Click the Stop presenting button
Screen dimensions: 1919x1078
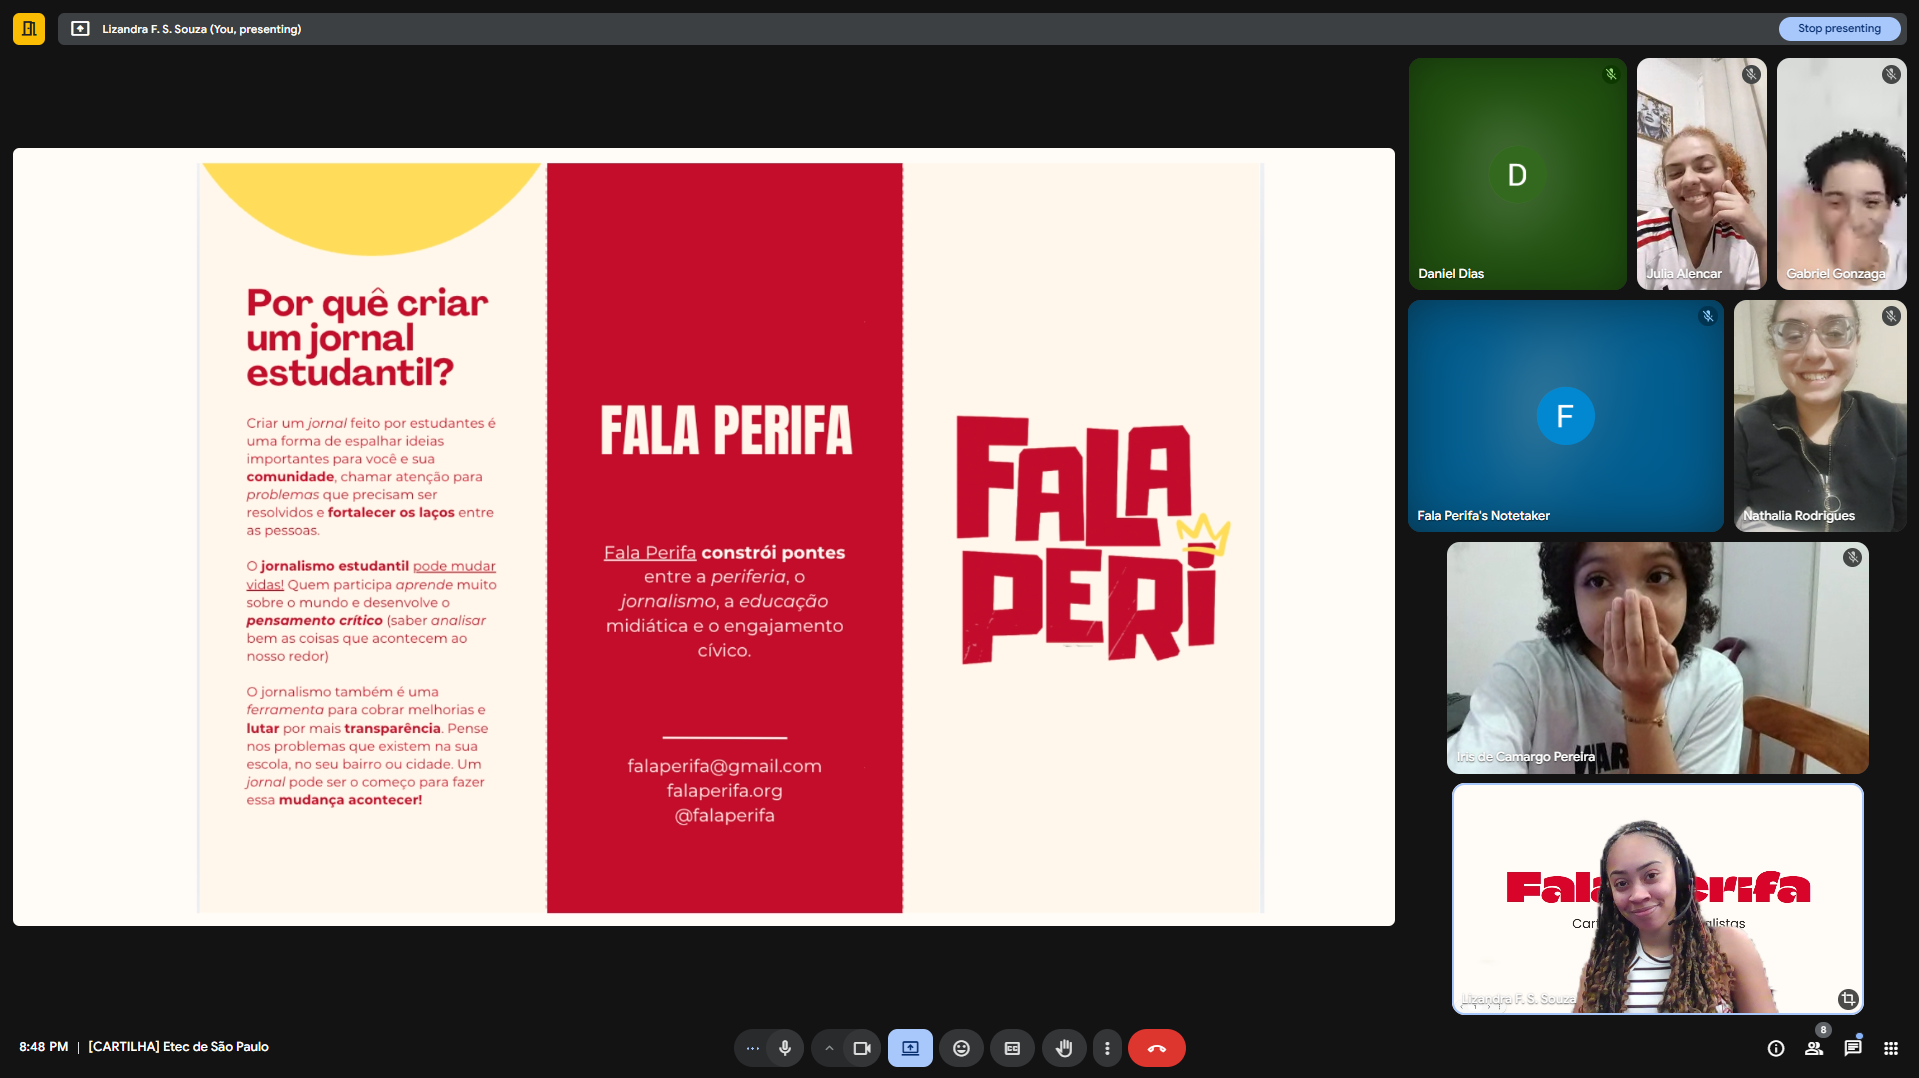pos(1838,29)
